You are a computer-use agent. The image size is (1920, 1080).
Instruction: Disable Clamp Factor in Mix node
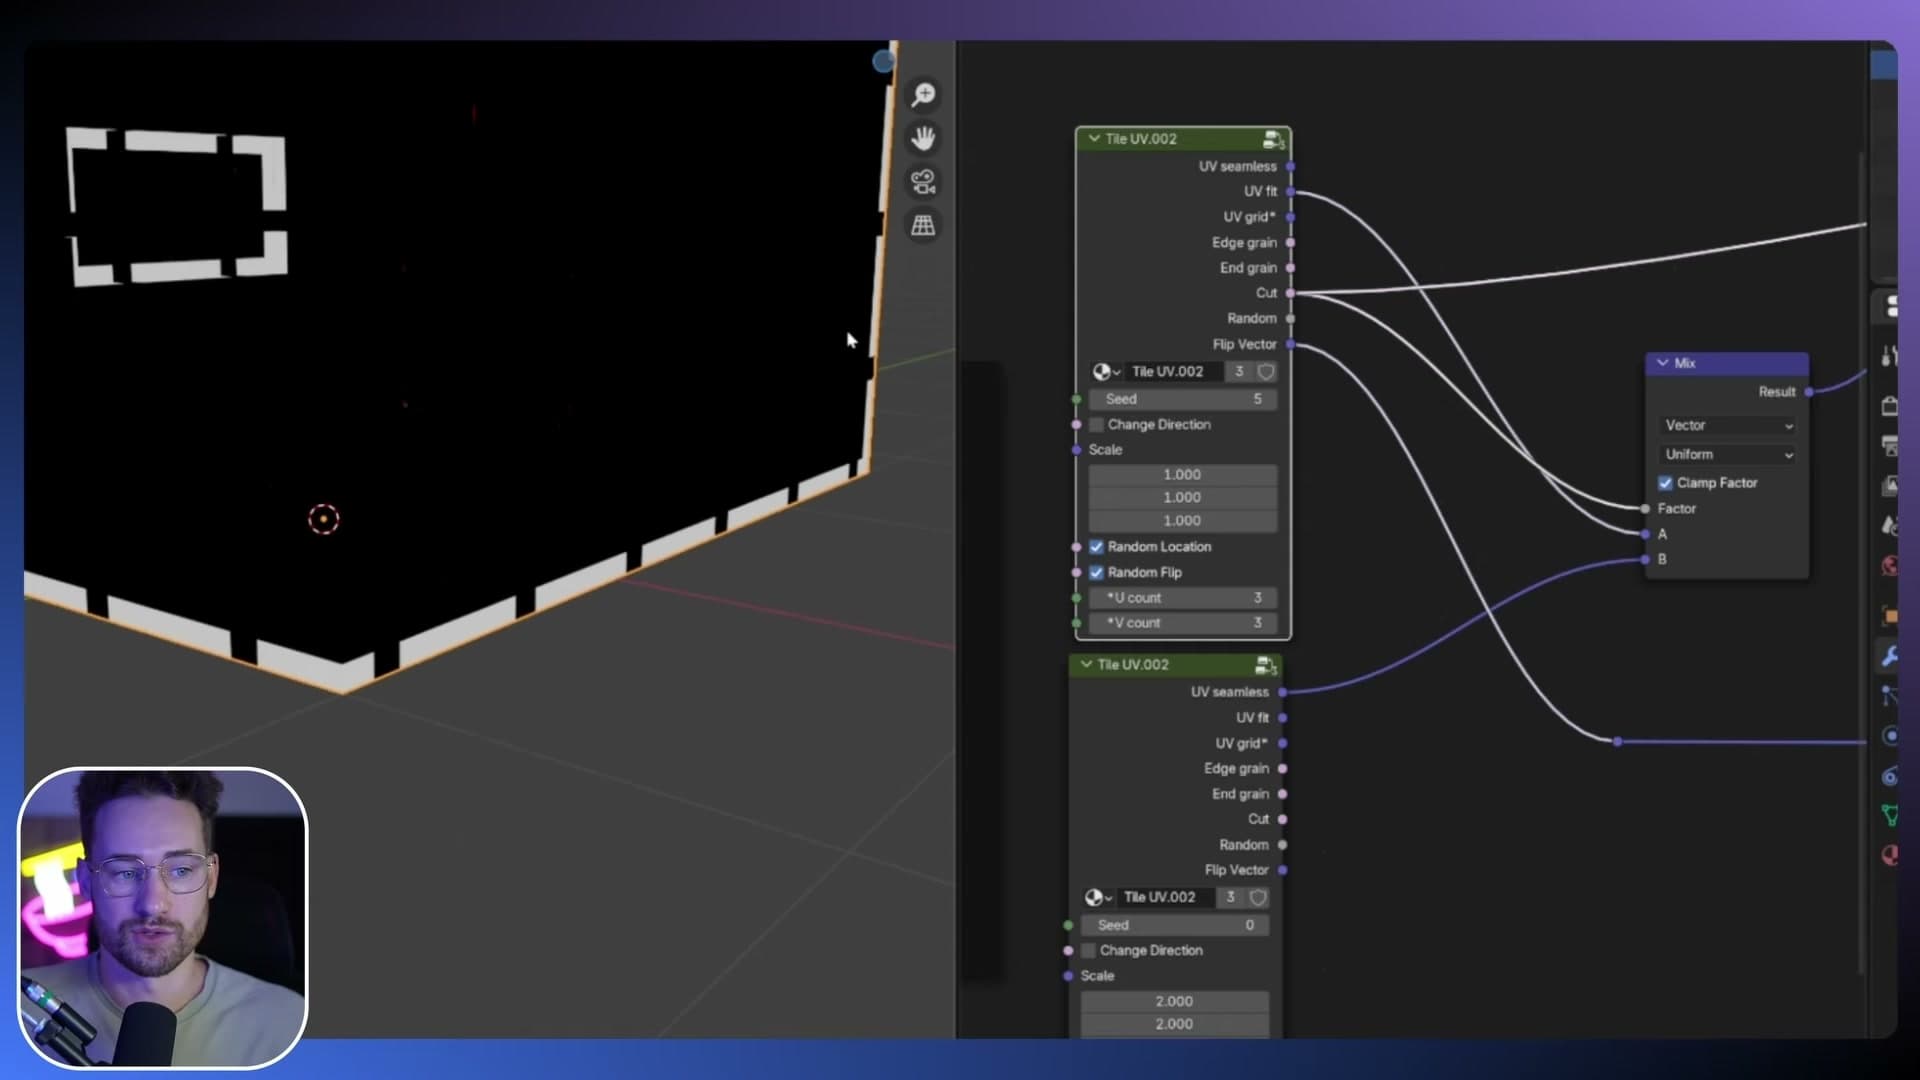pos(1665,483)
